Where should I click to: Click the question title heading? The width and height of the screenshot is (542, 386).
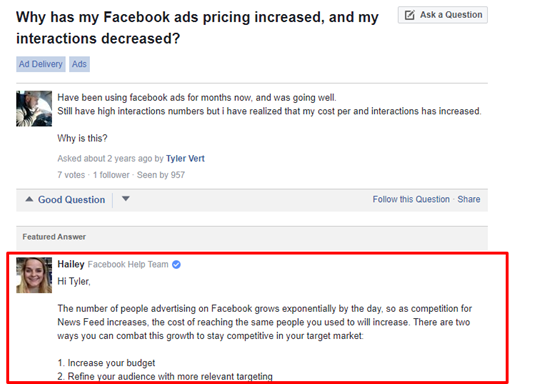[x=197, y=28]
